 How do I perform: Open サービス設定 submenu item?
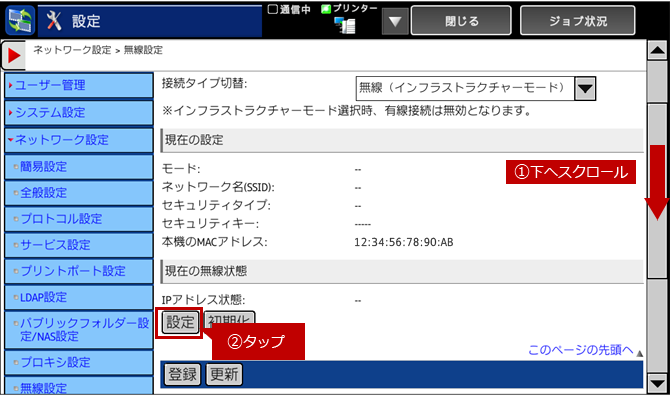[x=79, y=245]
